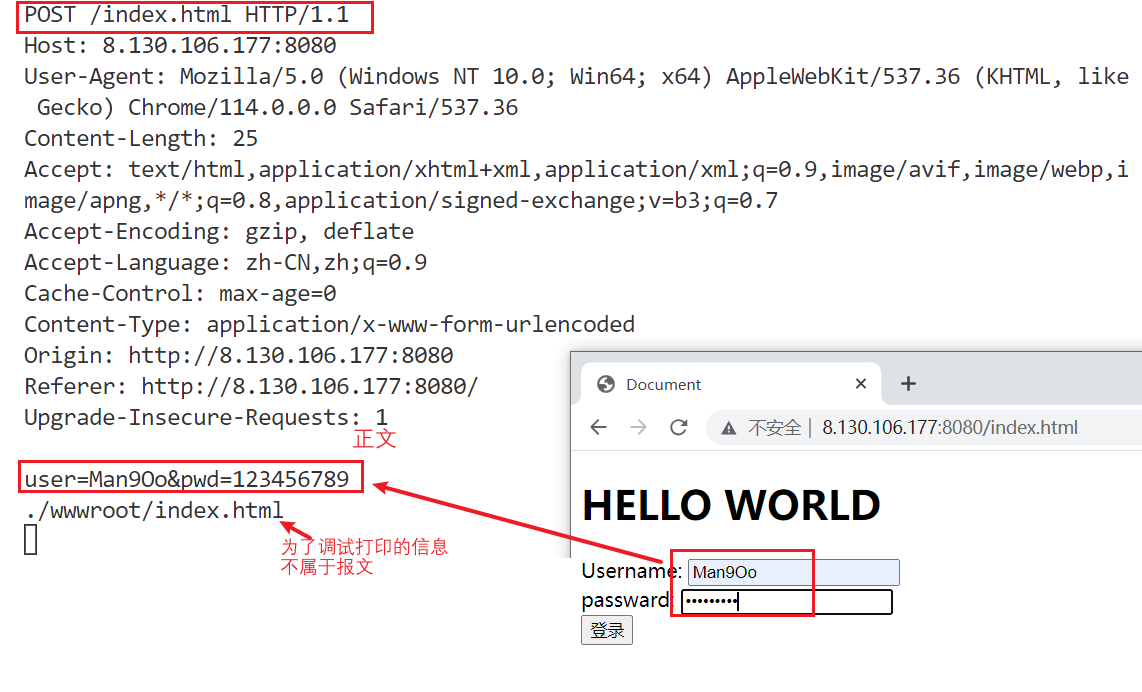Click the 不安全 security label
Screen dimensions: 1142x692
[x=774, y=428]
